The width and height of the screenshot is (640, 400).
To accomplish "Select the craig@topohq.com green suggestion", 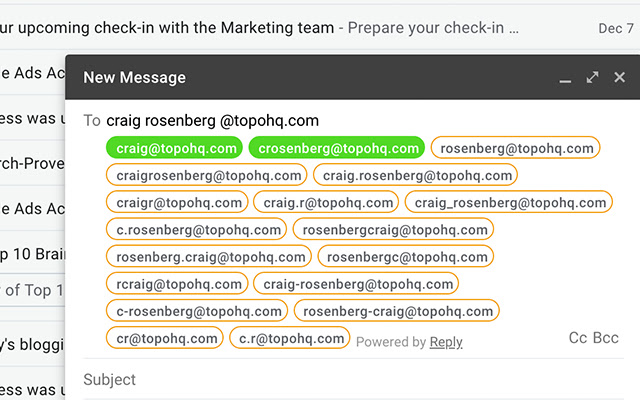I will [x=176, y=148].
